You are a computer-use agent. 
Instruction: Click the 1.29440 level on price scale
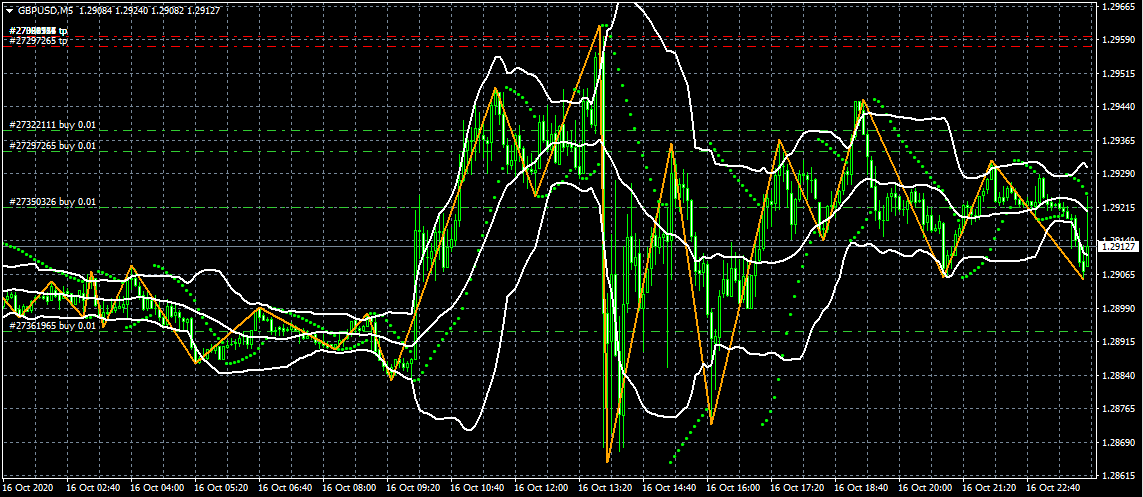1117,106
